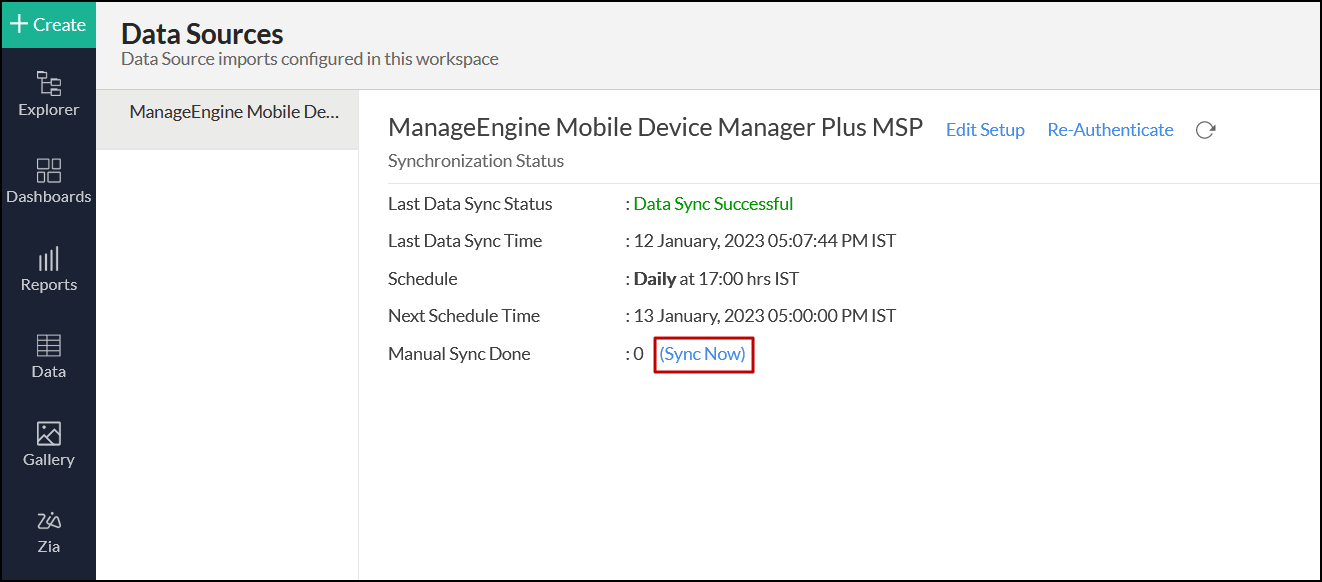Image resolution: width=1322 pixels, height=582 pixels.
Task: Click the Last Data Sync Time value
Action: (x=765, y=241)
